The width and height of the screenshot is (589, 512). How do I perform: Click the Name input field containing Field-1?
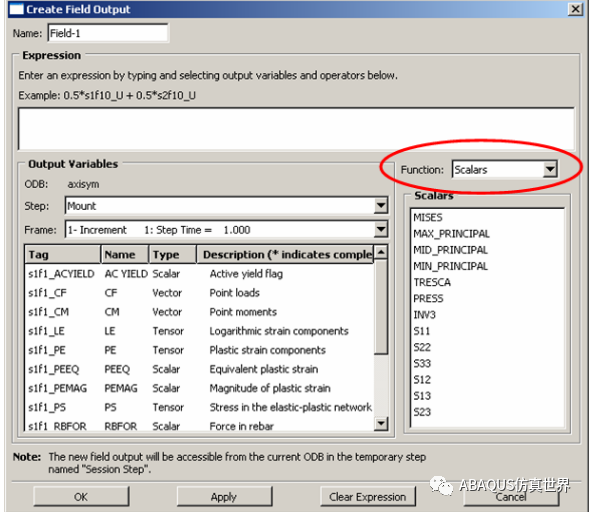point(108,33)
